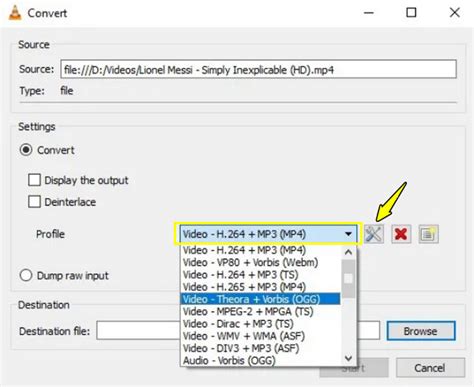Click profile list scroll-down arrow
Screen dimensions: 474x387
pos(348,359)
